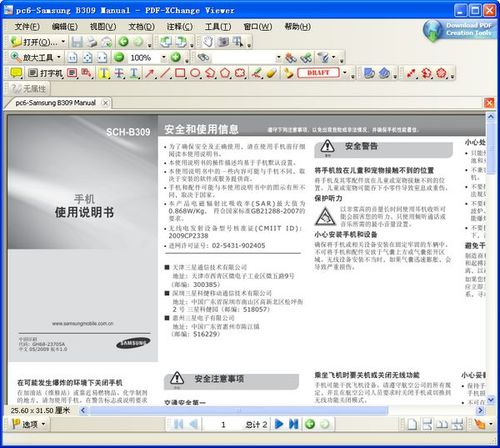Image resolution: width=500 pixels, height=448 pixels.
Task: Select the pc6-Samsung B309 Manual tab
Action: click(56, 103)
